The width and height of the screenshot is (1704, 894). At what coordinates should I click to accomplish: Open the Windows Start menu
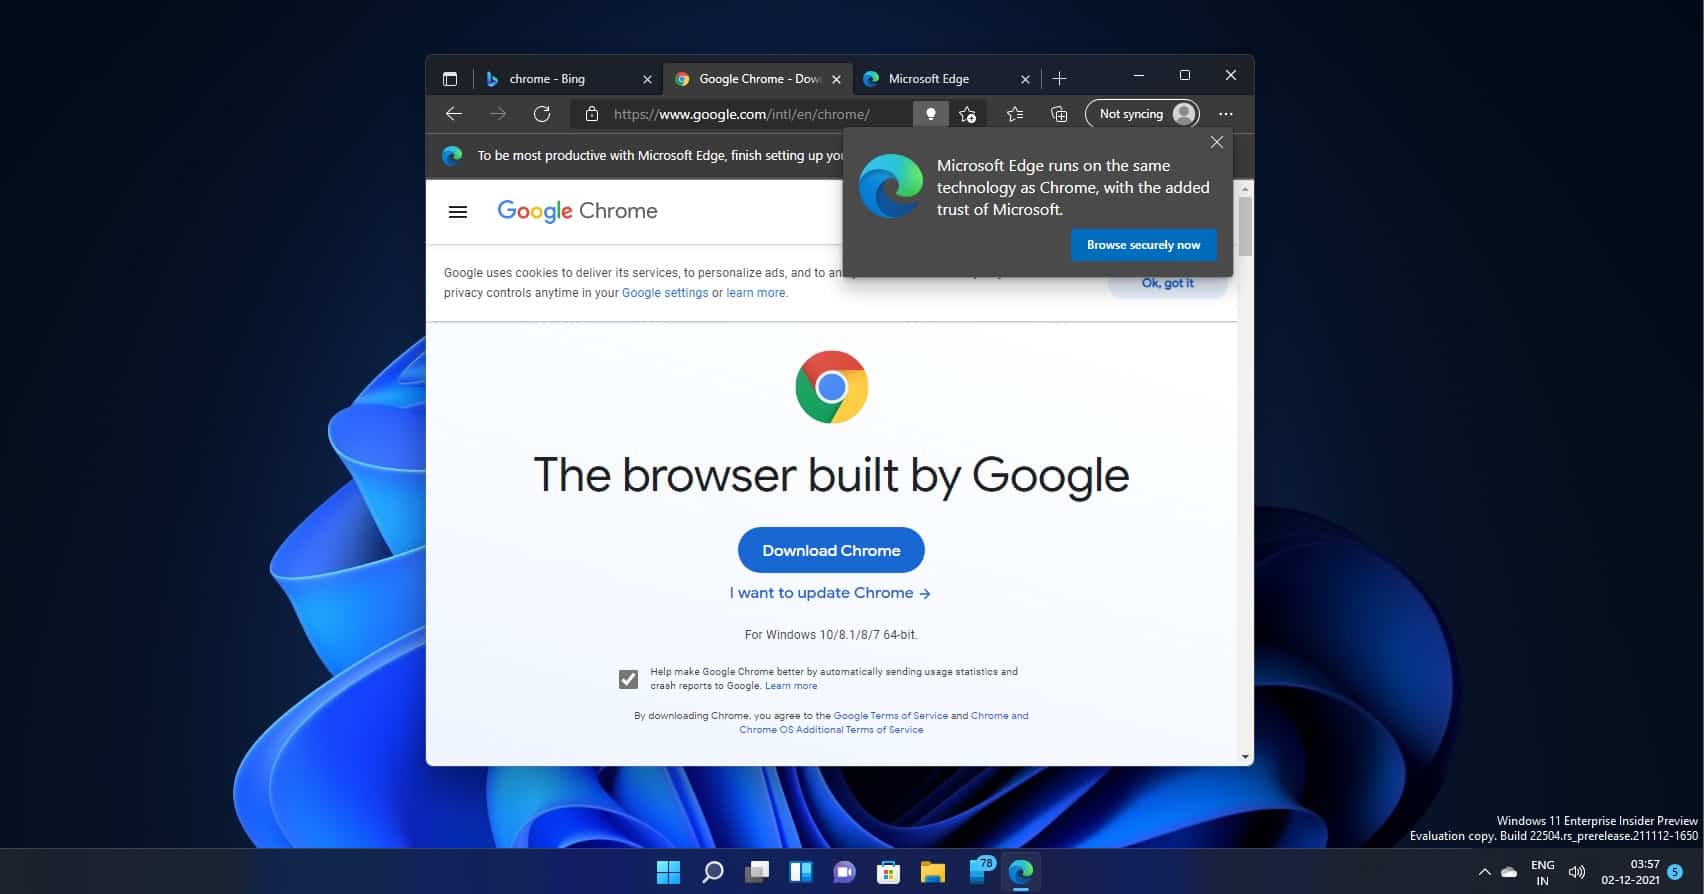(668, 872)
